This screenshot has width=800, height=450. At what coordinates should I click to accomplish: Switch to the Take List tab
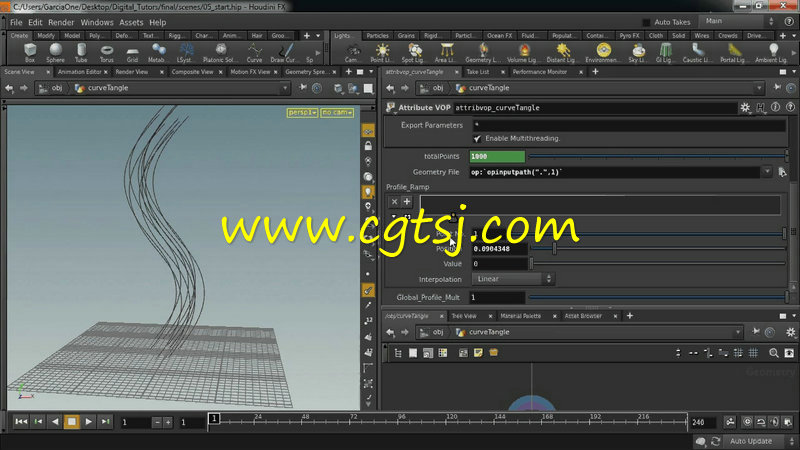click(x=478, y=72)
